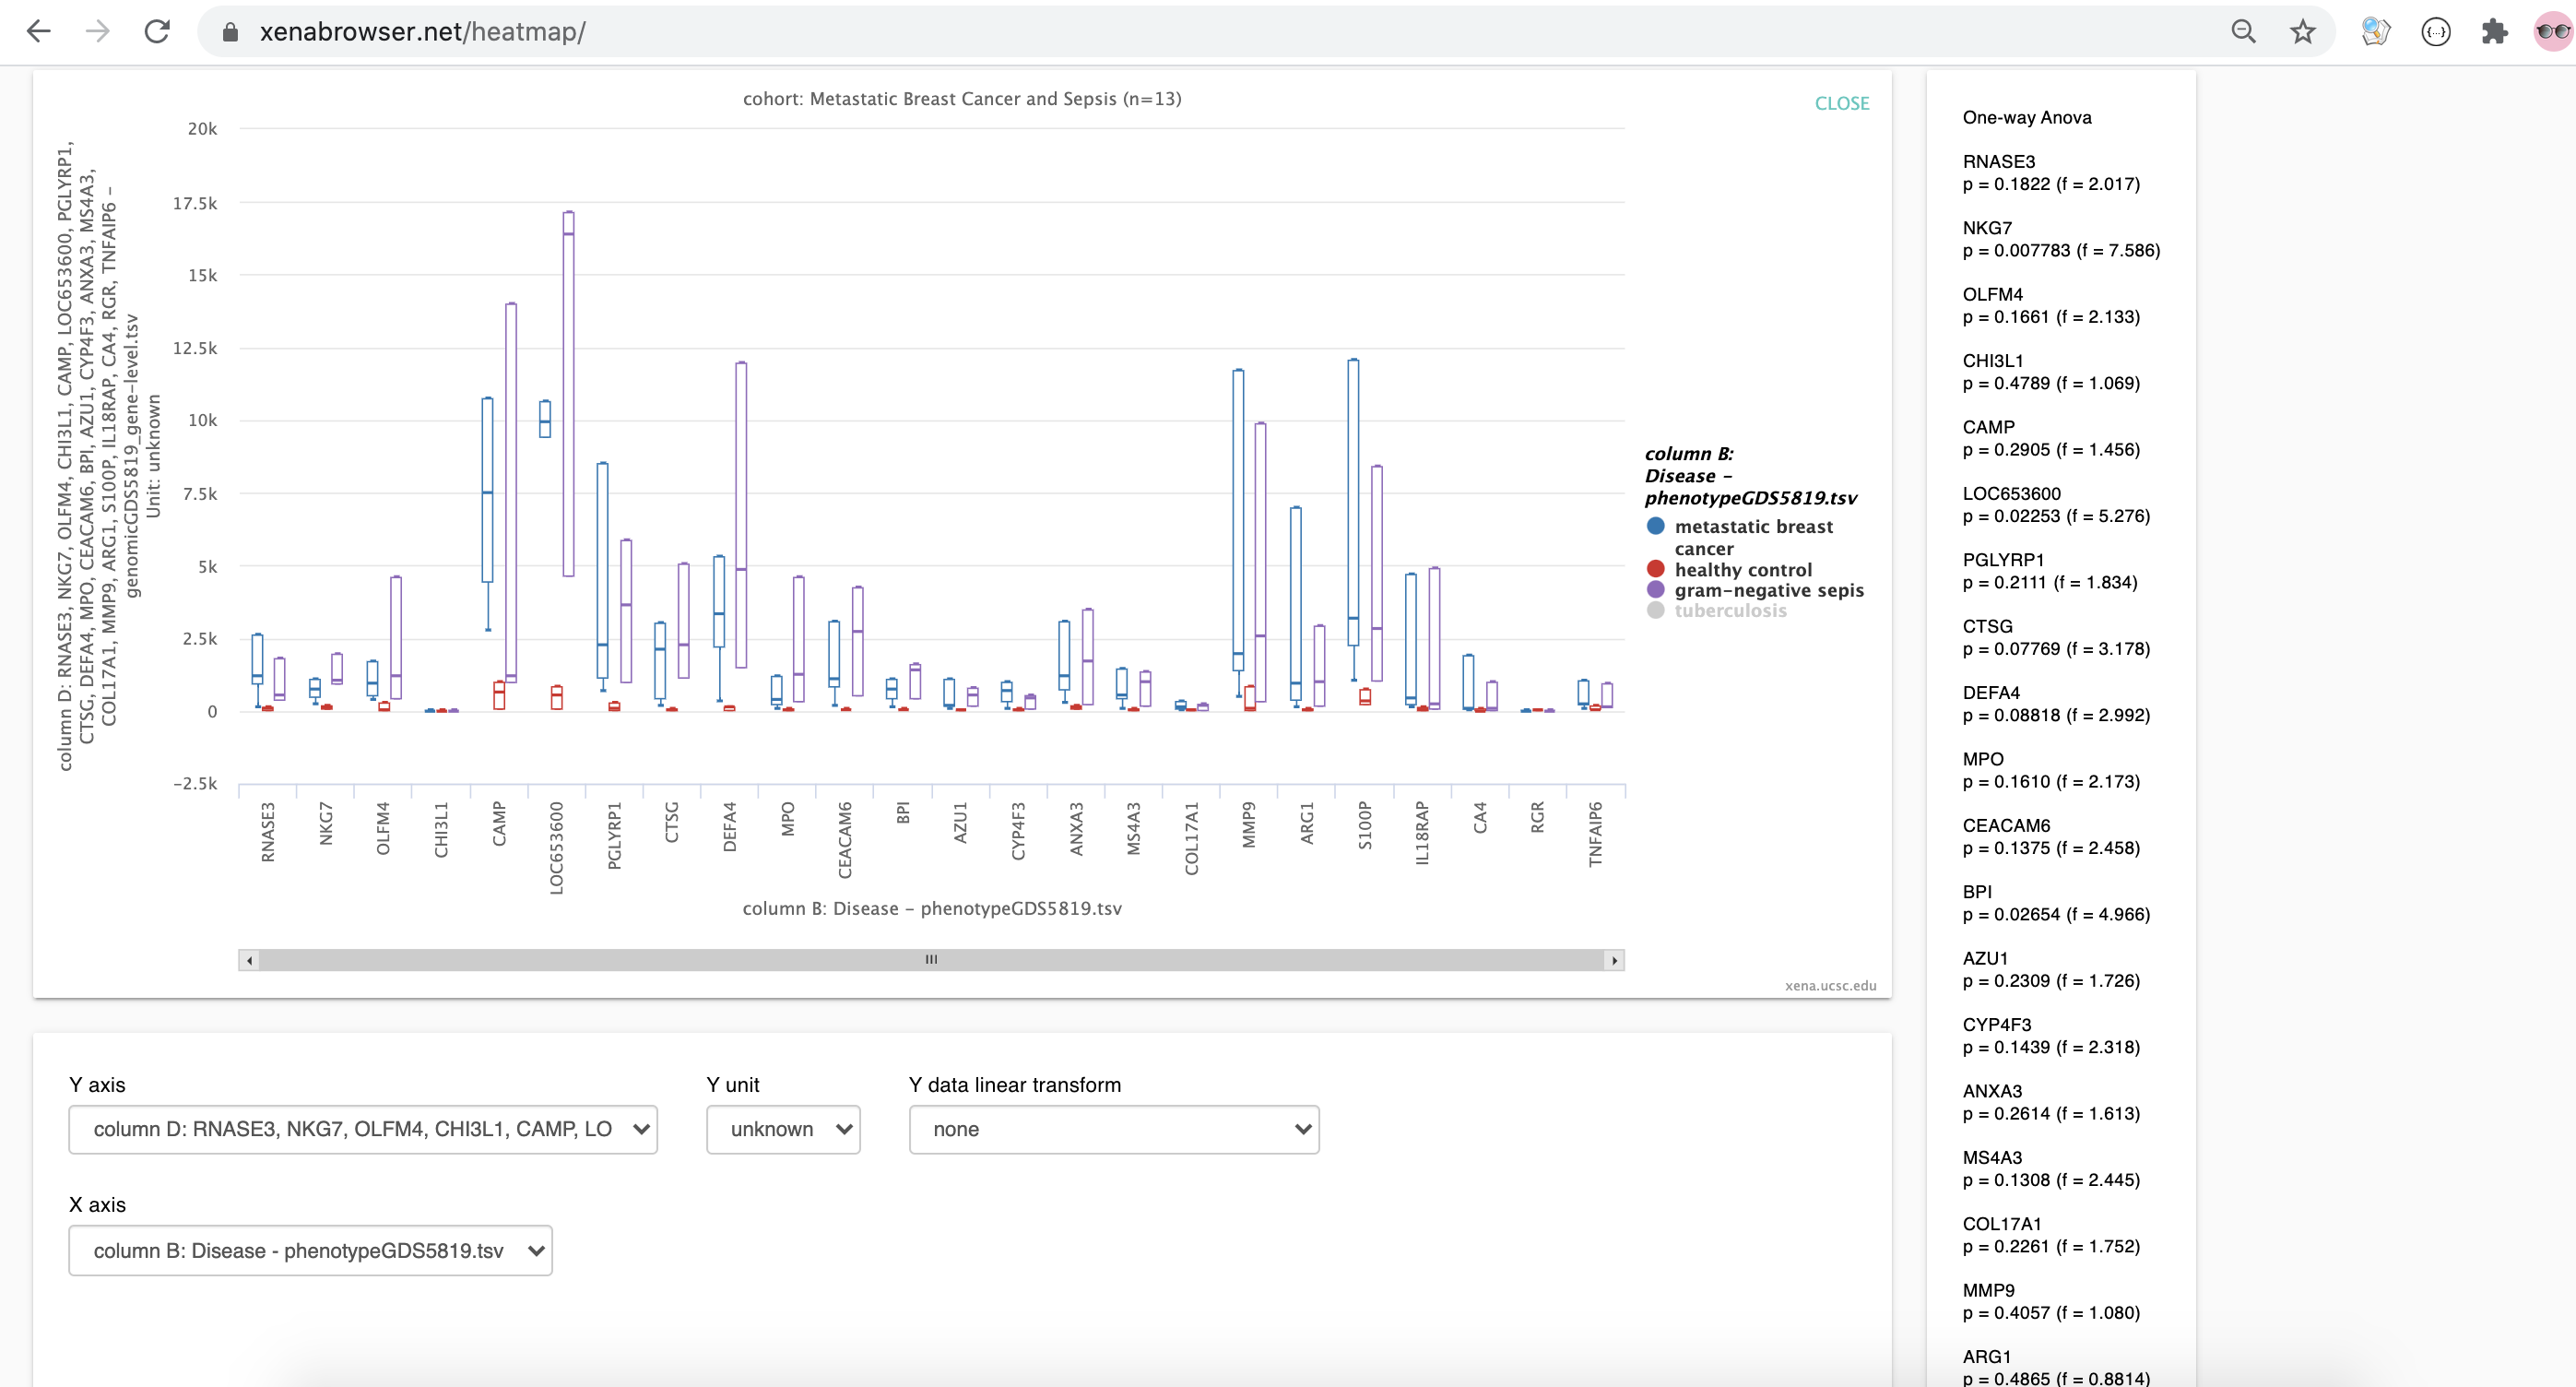2576x1387 pixels.
Task: Click the legend title column B Disease
Action: 1750,476
